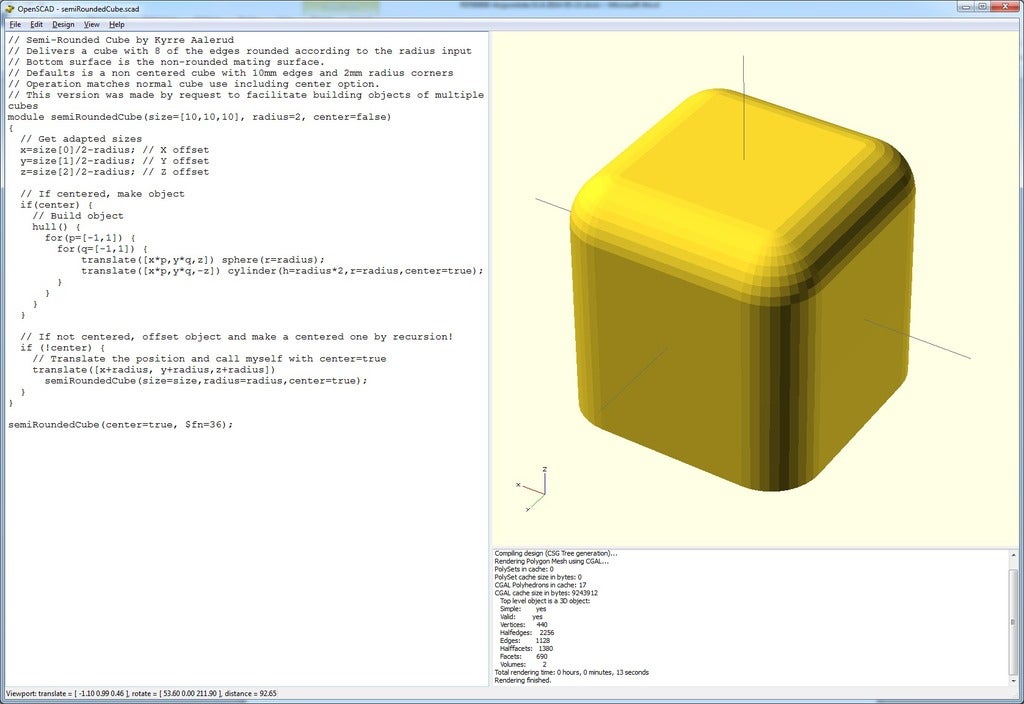This screenshot has height=704, width=1024.
Task: Click the translate line with 'sphere(r=radius);'
Action: coord(203,260)
